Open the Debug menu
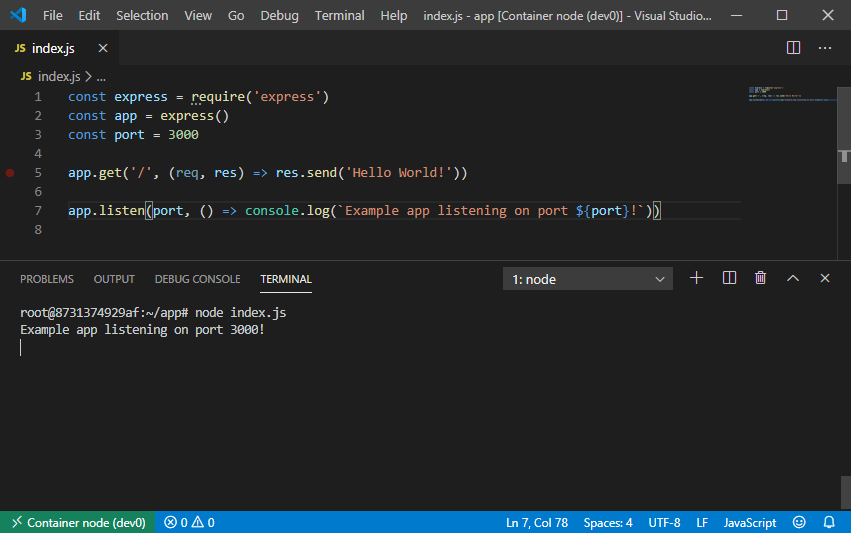The height and width of the screenshot is (533, 851). [x=279, y=16]
